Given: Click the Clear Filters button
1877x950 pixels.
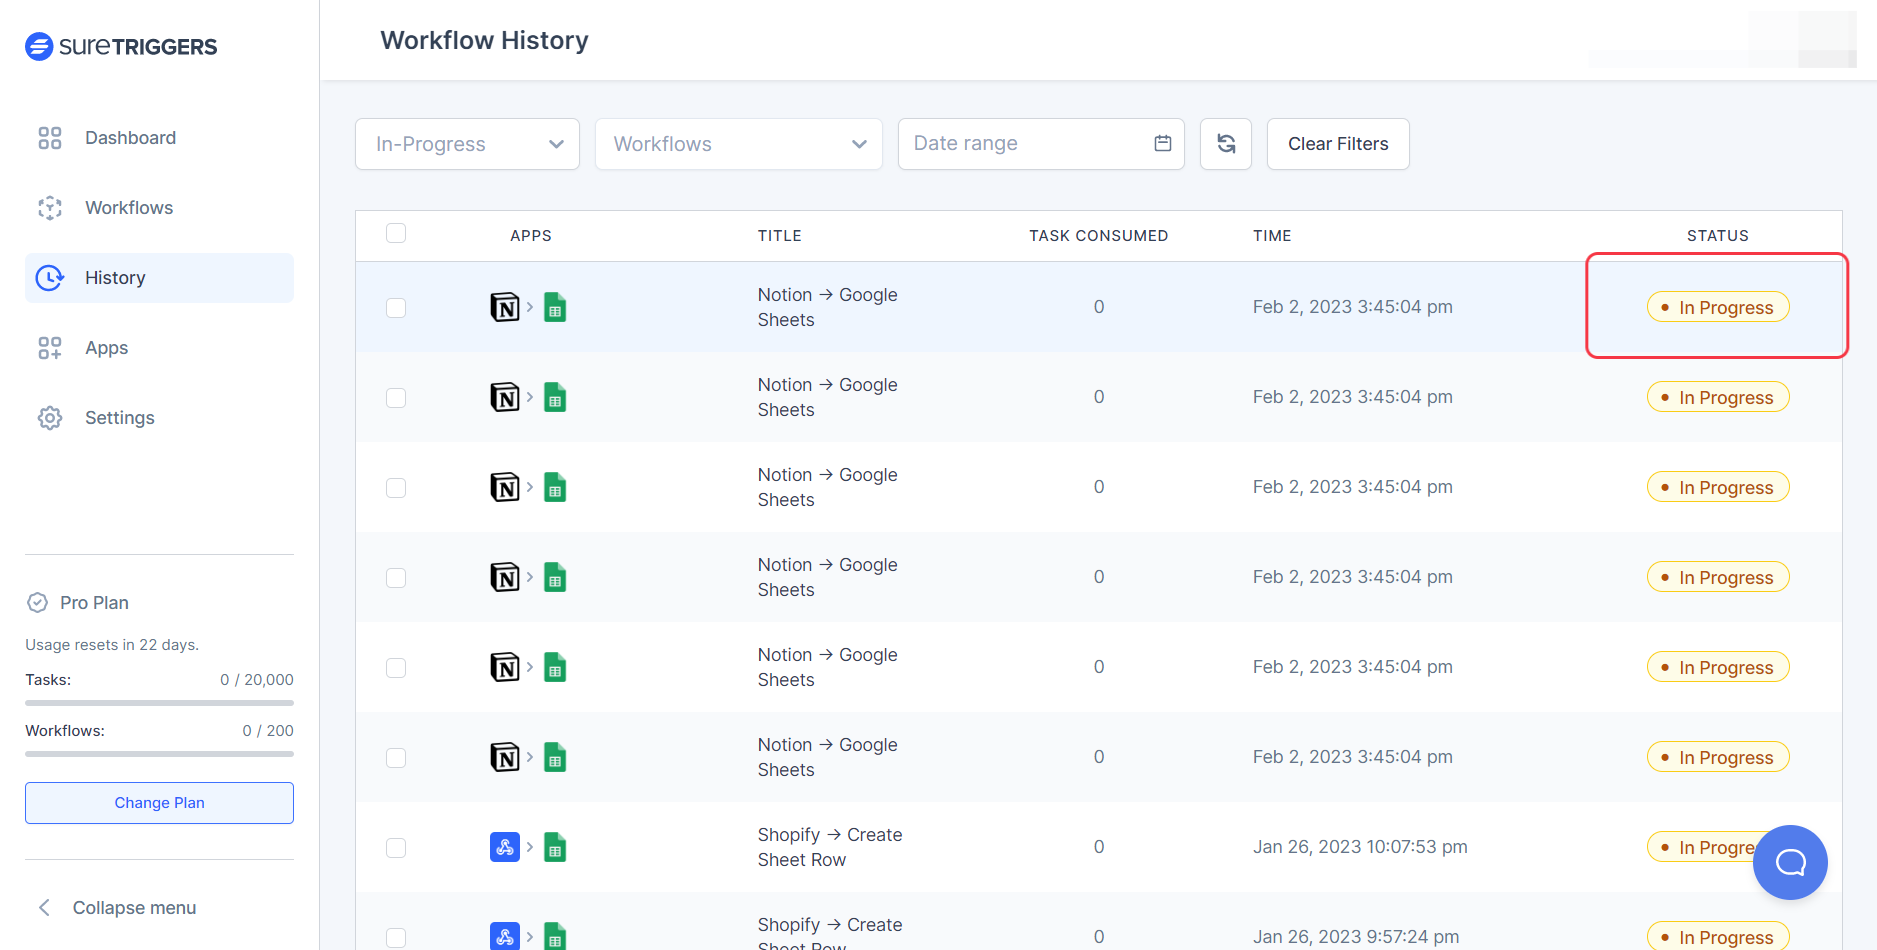Looking at the screenshot, I should (x=1338, y=144).
